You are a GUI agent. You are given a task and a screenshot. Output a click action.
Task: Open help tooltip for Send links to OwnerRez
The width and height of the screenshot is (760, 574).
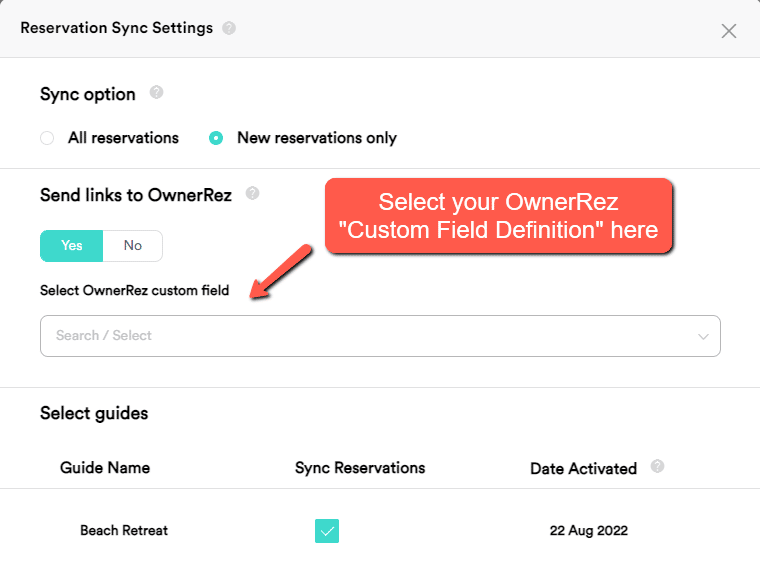[252, 194]
